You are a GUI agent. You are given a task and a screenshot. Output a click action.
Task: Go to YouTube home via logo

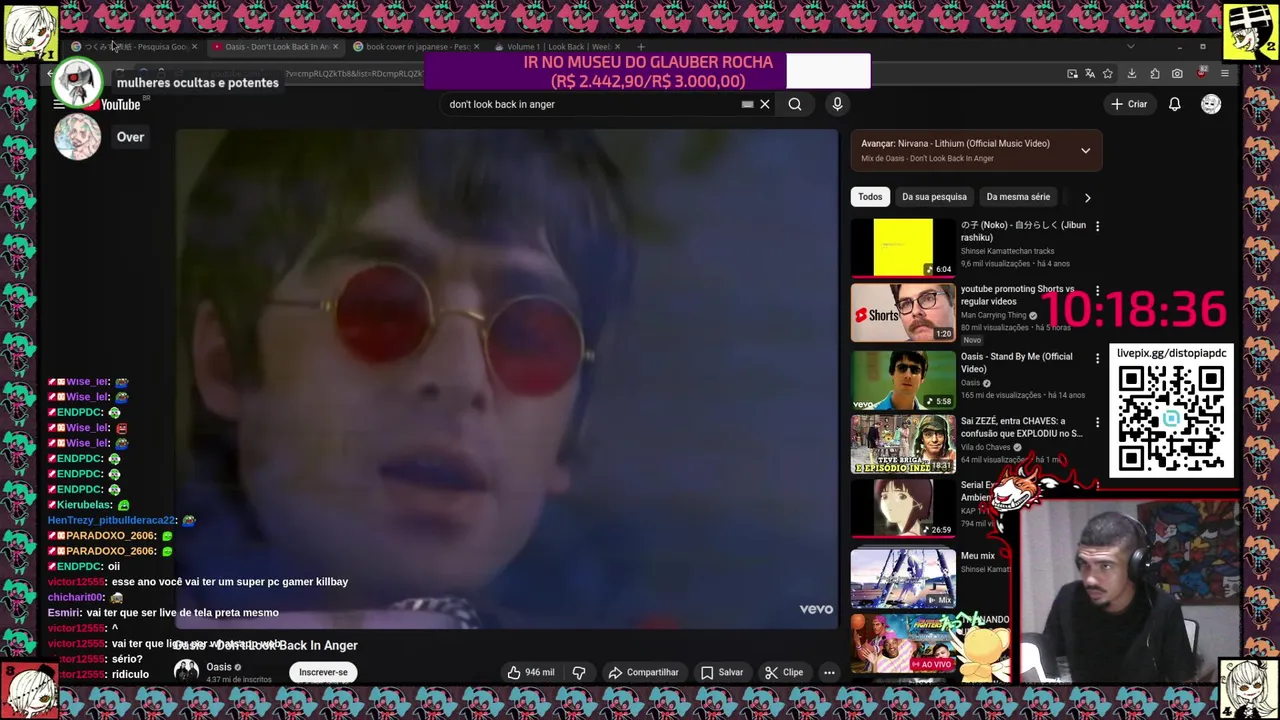(x=112, y=104)
